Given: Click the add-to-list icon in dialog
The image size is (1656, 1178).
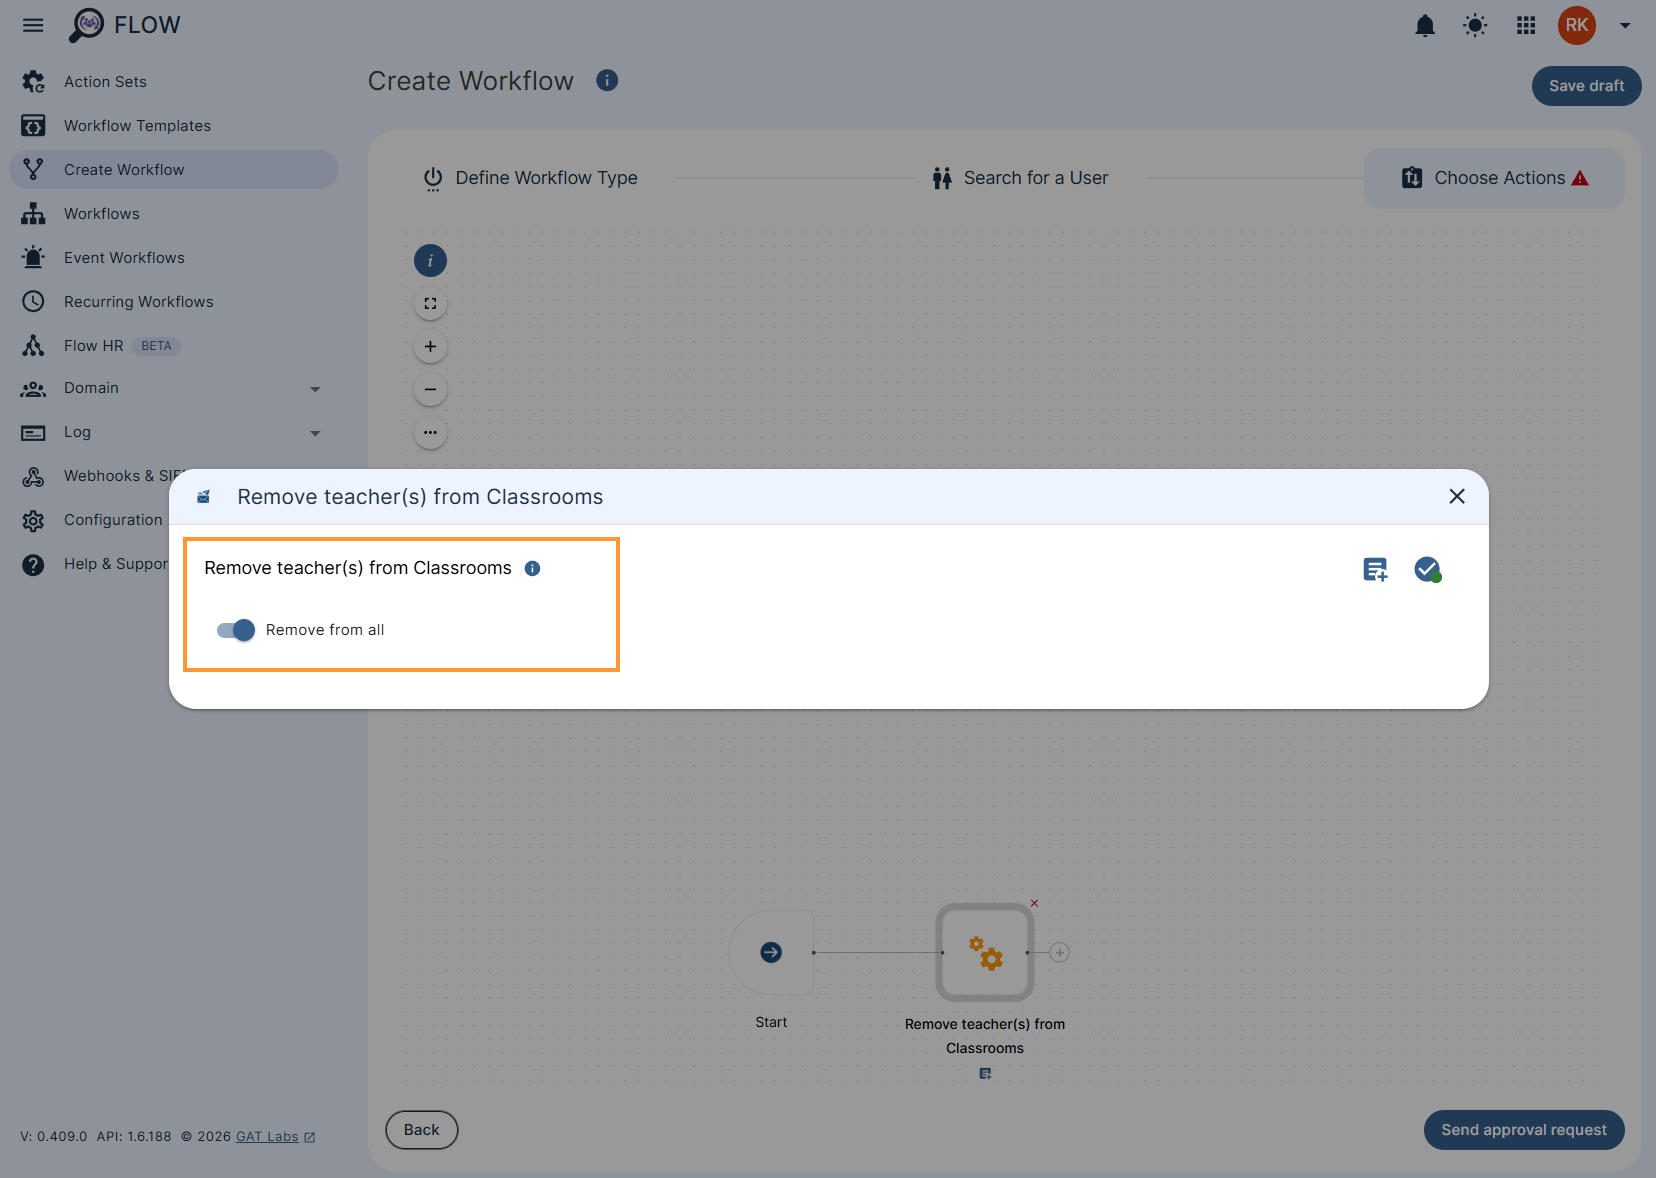Looking at the screenshot, I should (1375, 569).
